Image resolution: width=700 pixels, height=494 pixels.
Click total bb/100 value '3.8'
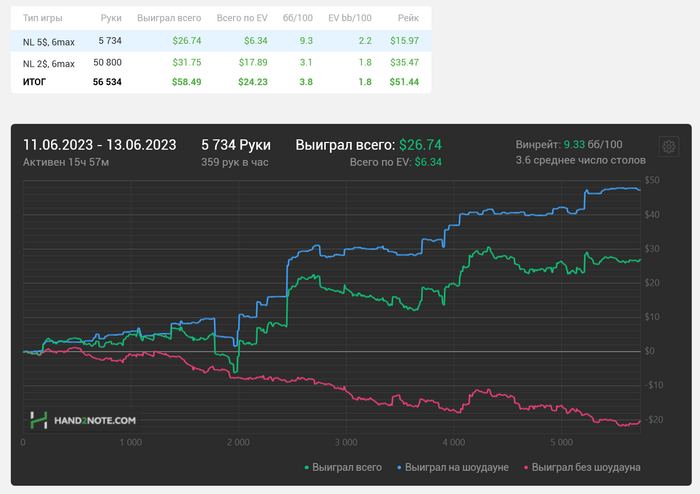tap(306, 82)
